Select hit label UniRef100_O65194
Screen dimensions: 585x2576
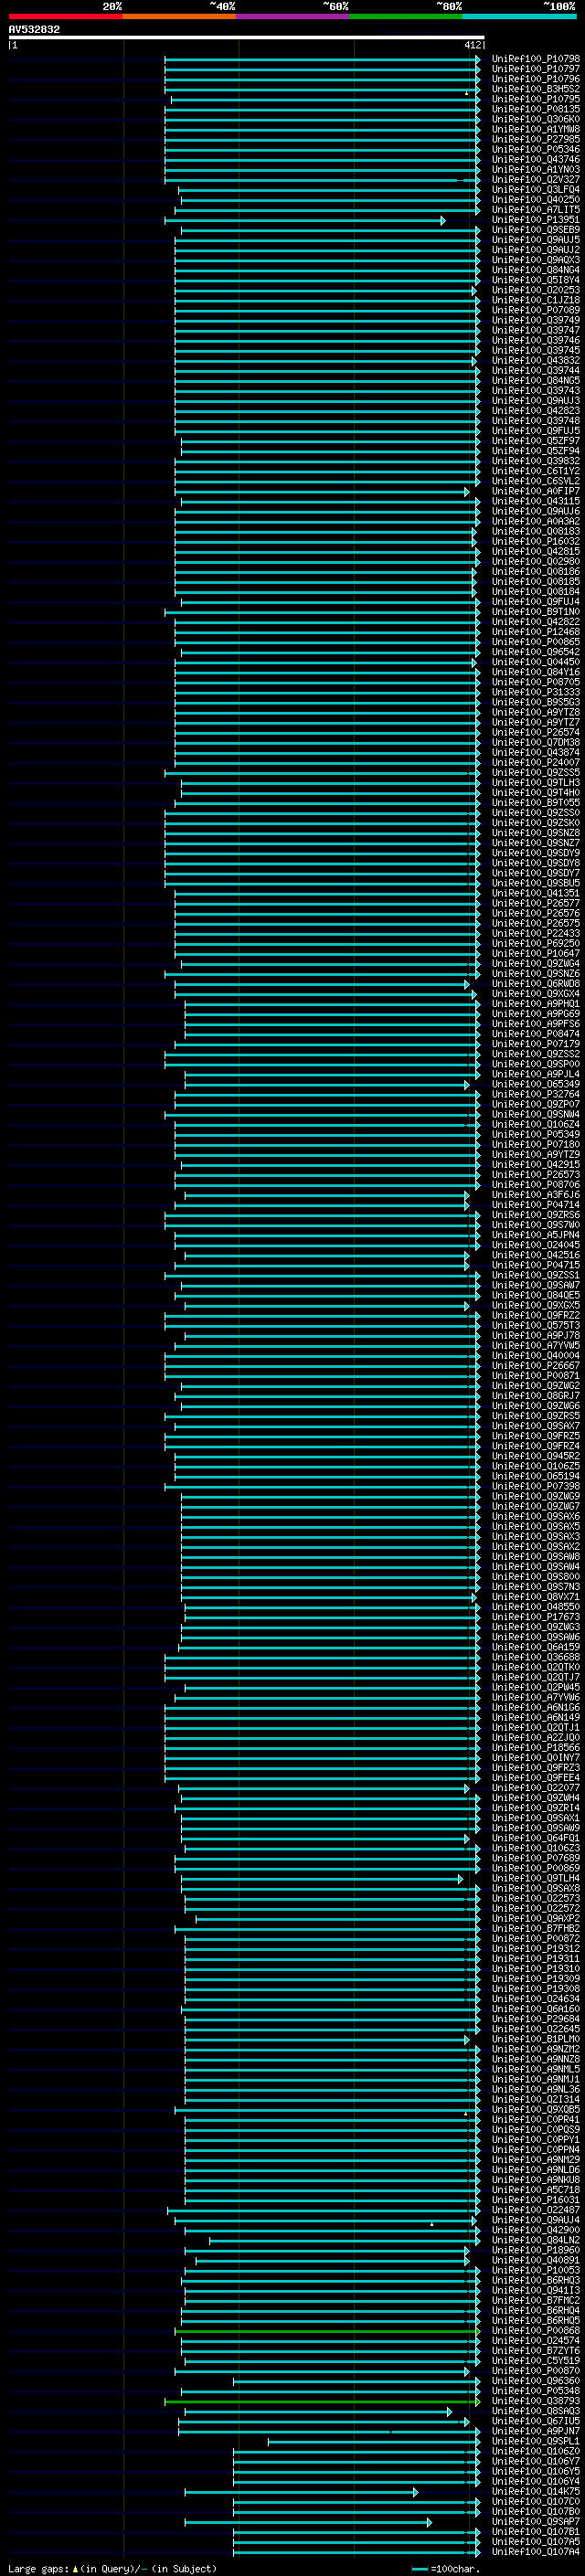[x=536, y=1476]
